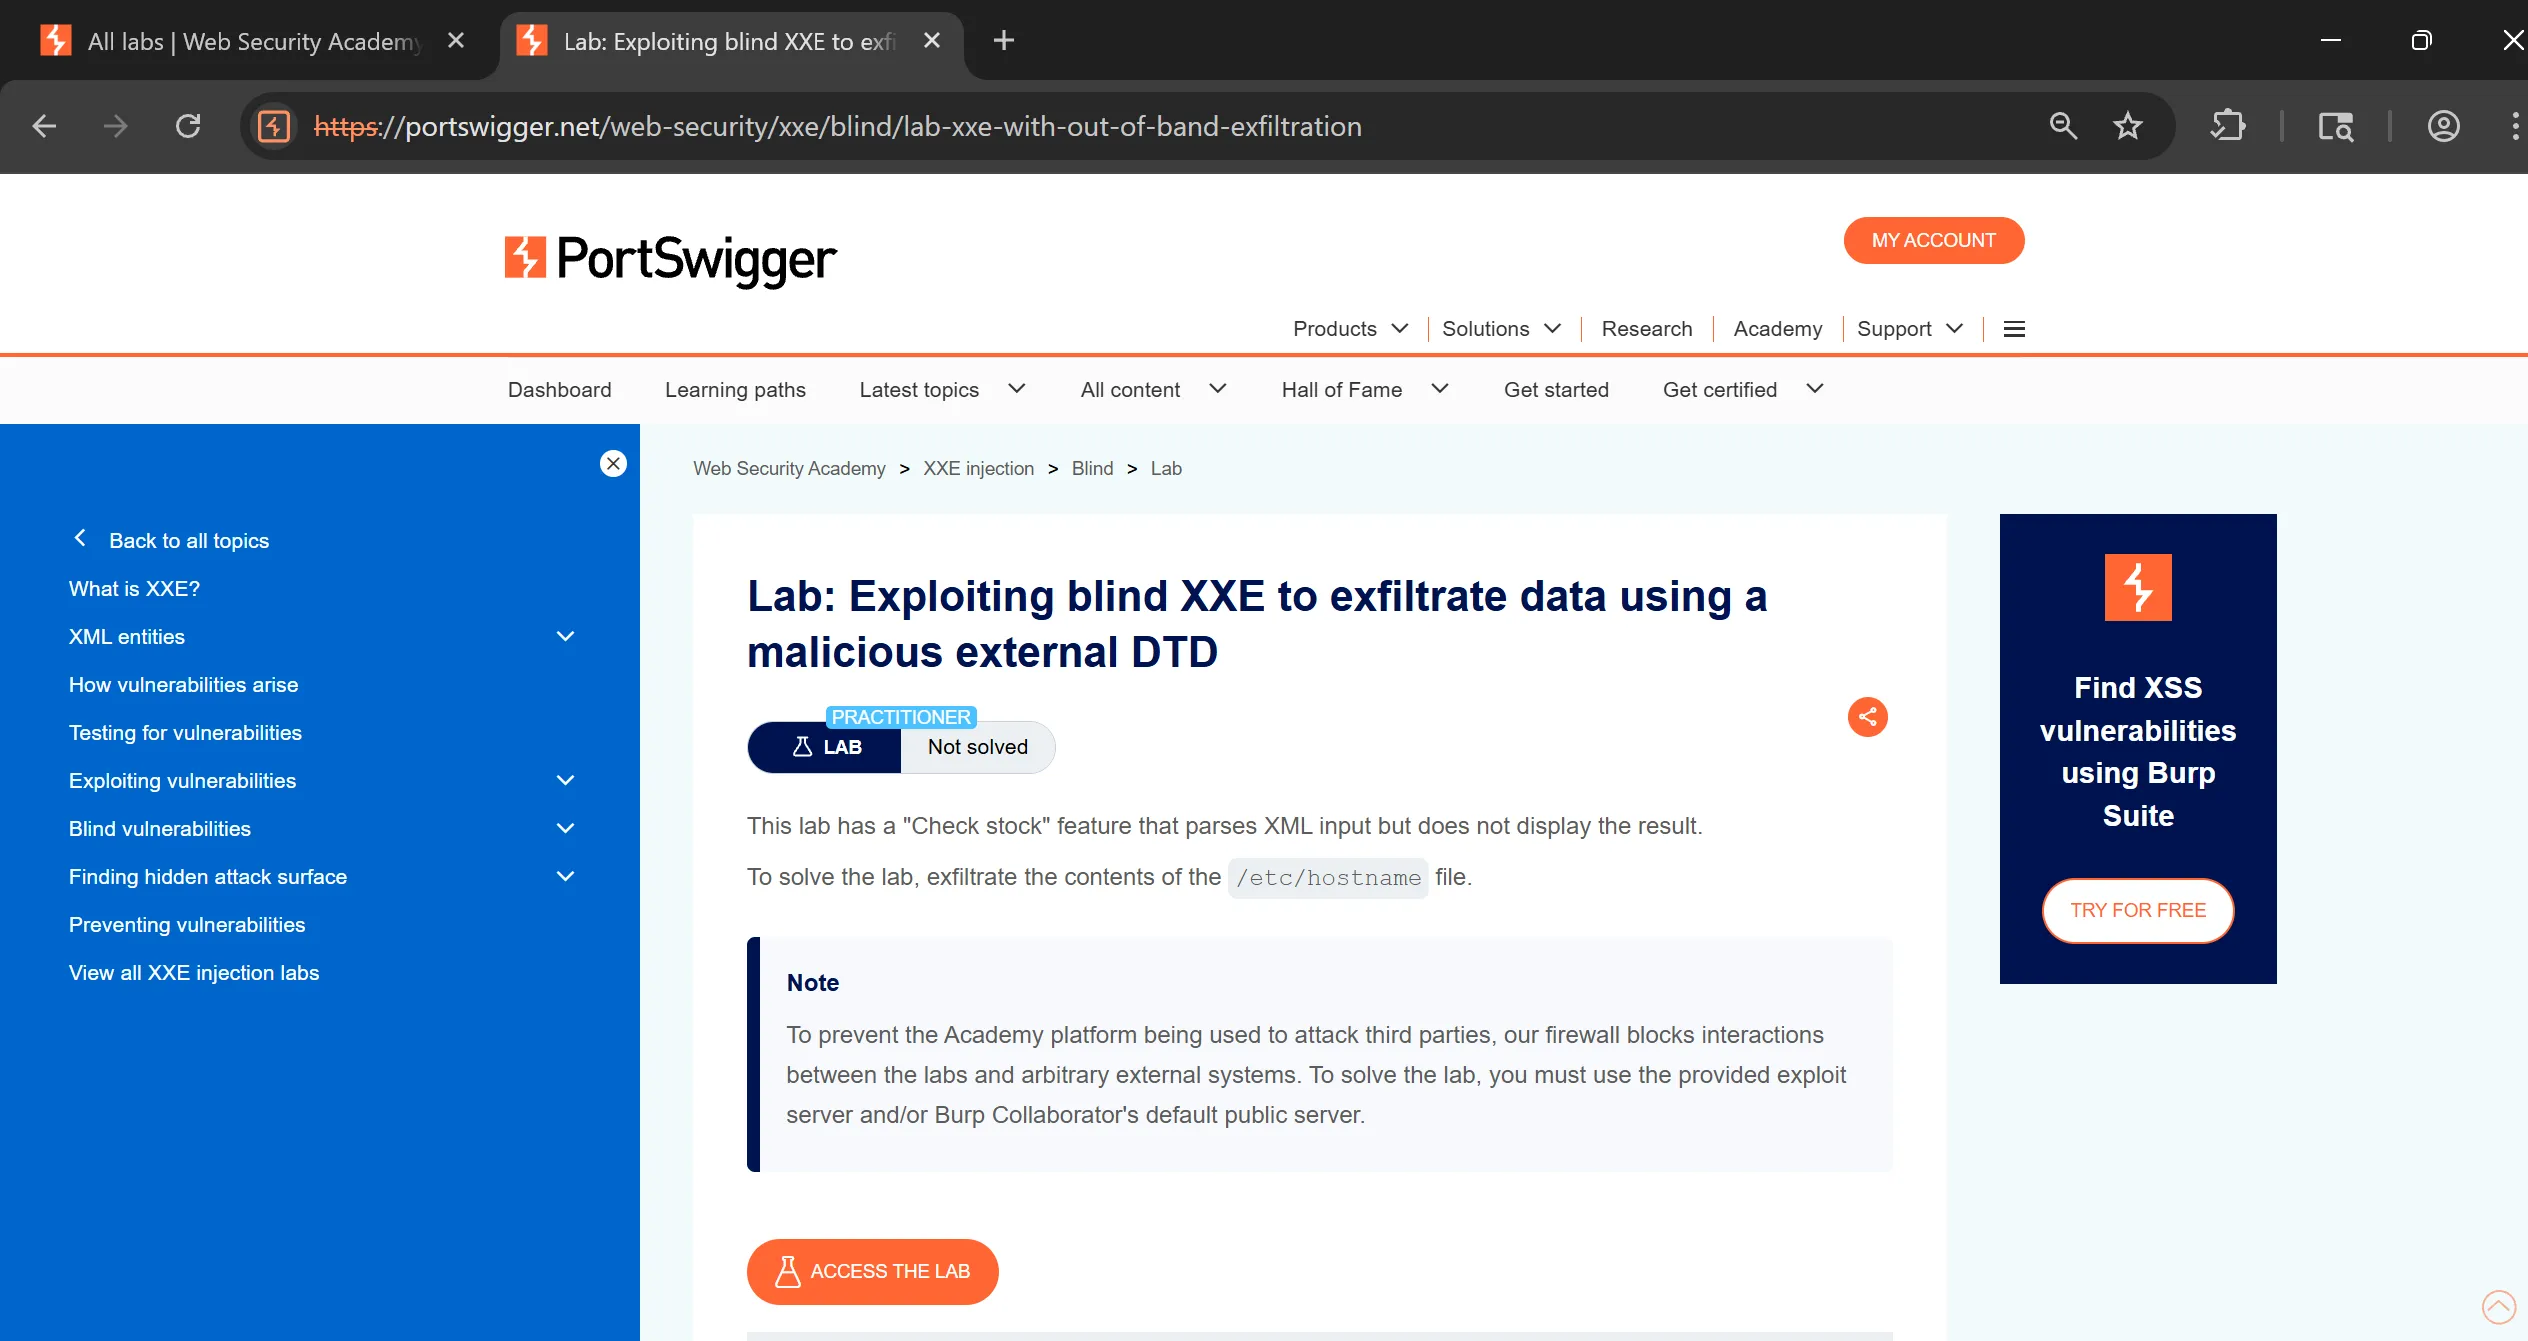Viewport: 2528px width, 1341px height.
Task: Open the Products dropdown menu
Action: tap(1350, 329)
